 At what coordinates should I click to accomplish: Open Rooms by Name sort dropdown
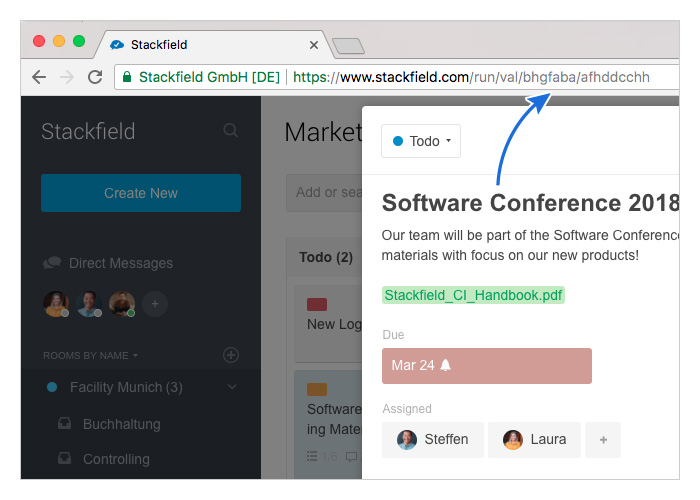(90, 355)
